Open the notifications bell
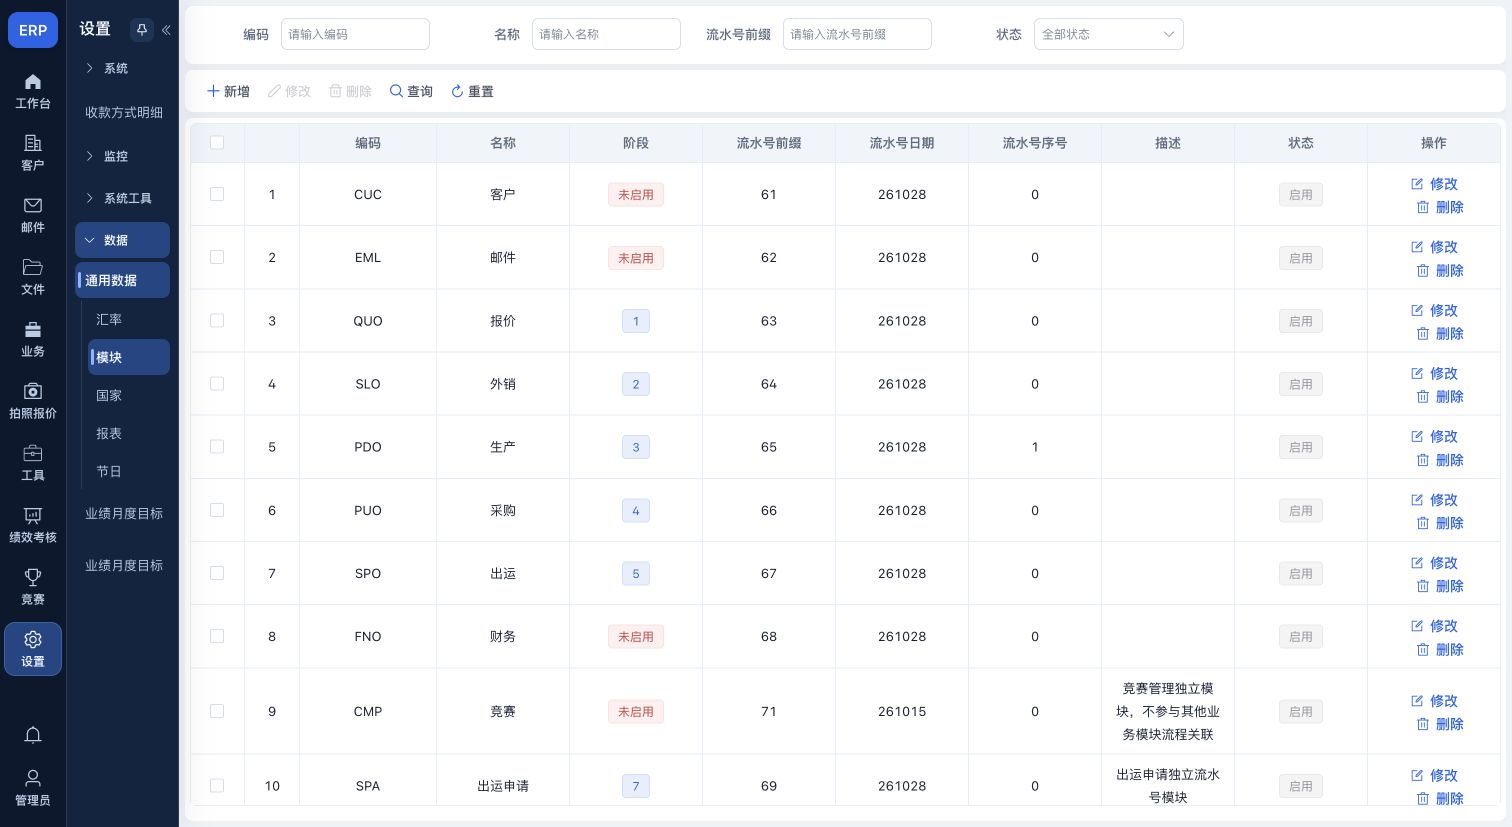This screenshot has height=827, width=1512. (x=33, y=736)
